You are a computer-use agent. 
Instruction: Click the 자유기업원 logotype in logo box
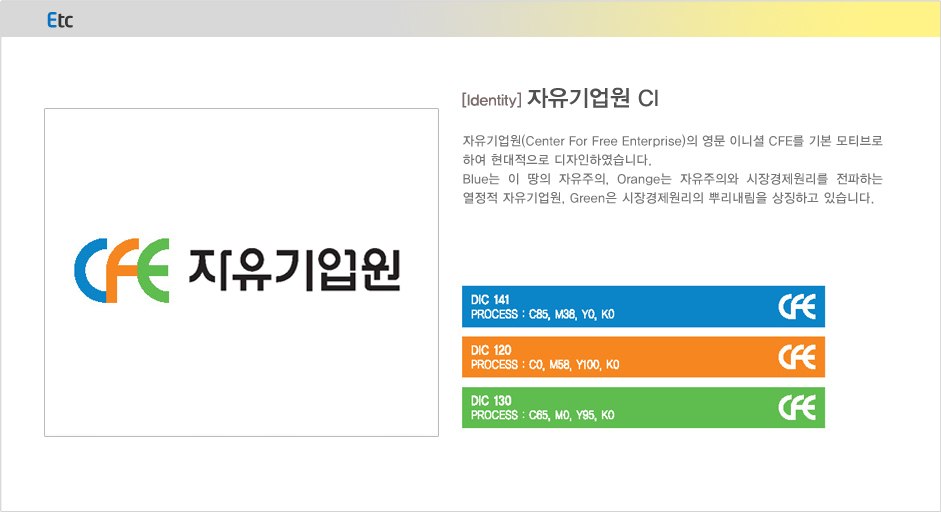pyautogui.click(x=294, y=271)
